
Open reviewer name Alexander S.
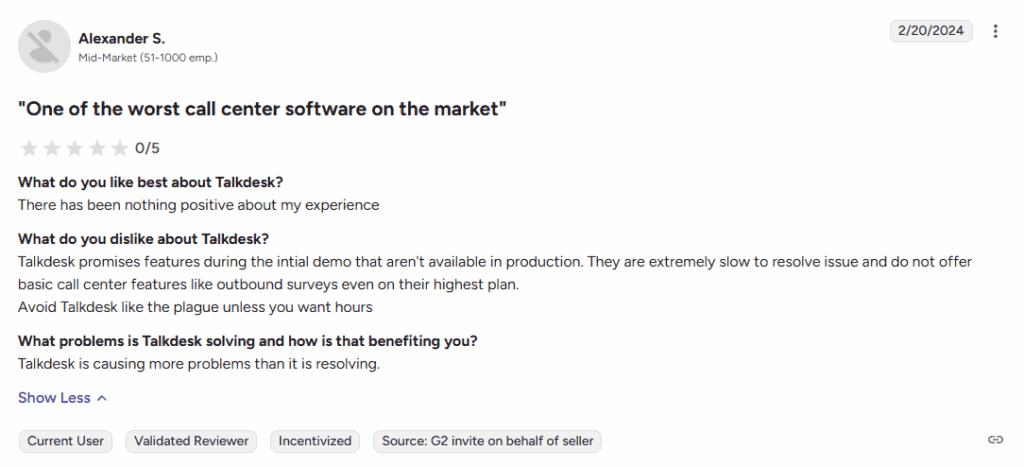121,38
